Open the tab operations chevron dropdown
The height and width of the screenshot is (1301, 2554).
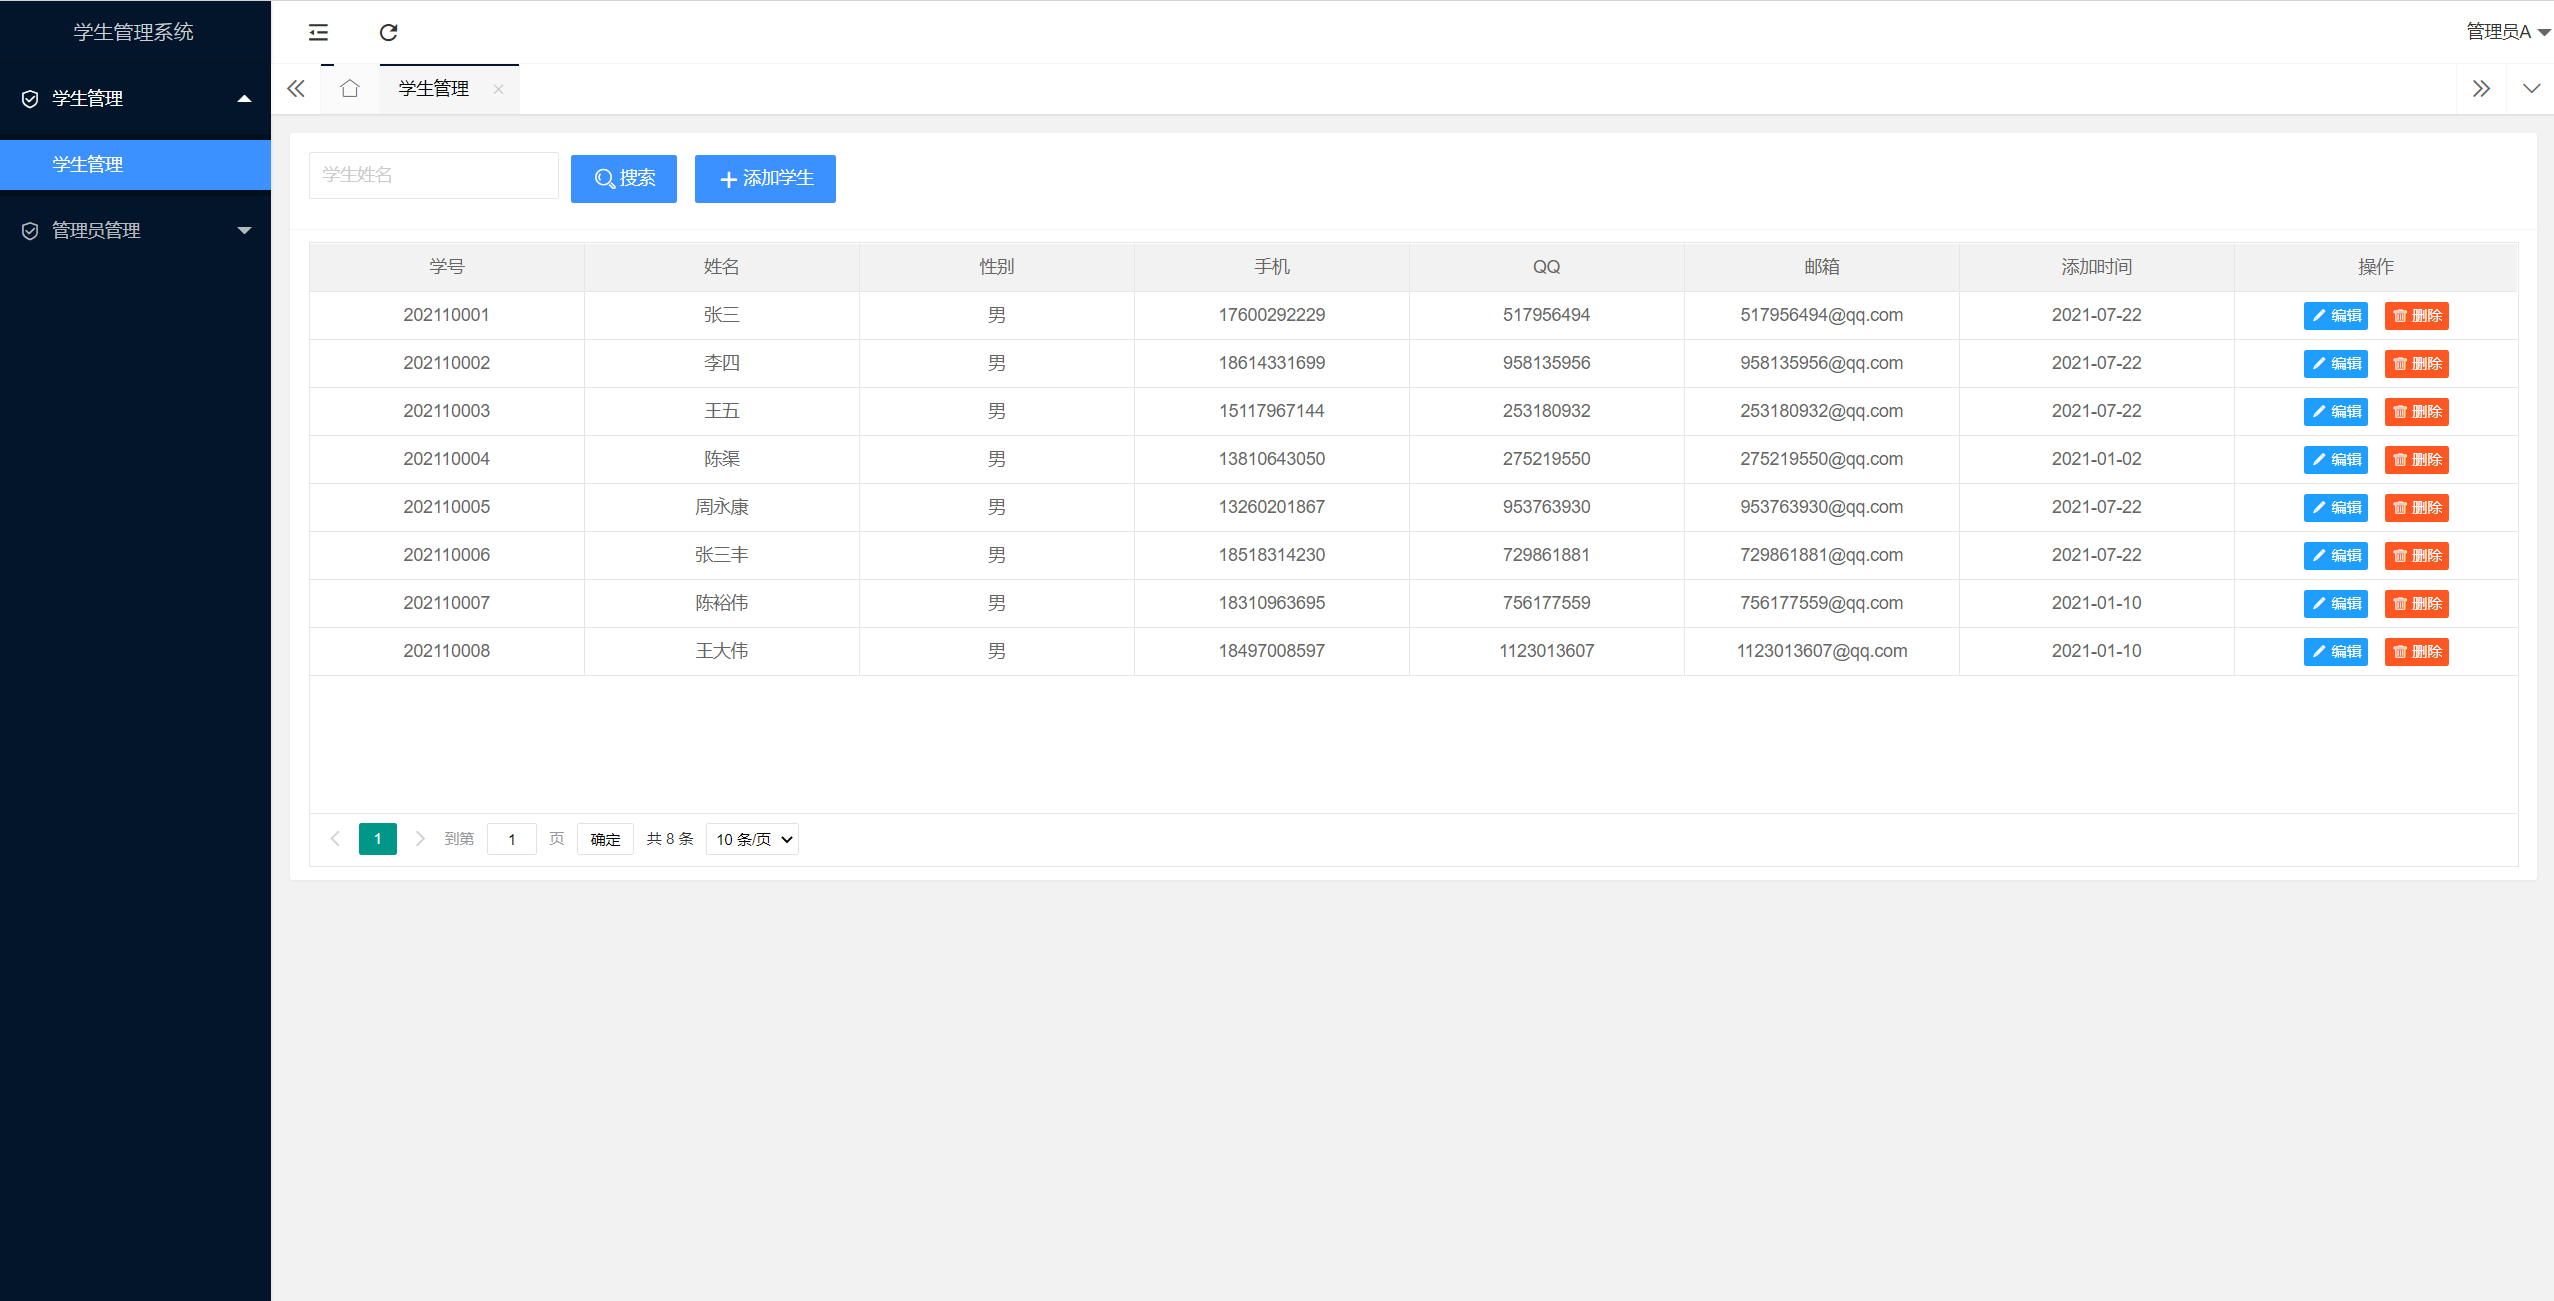click(2531, 89)
